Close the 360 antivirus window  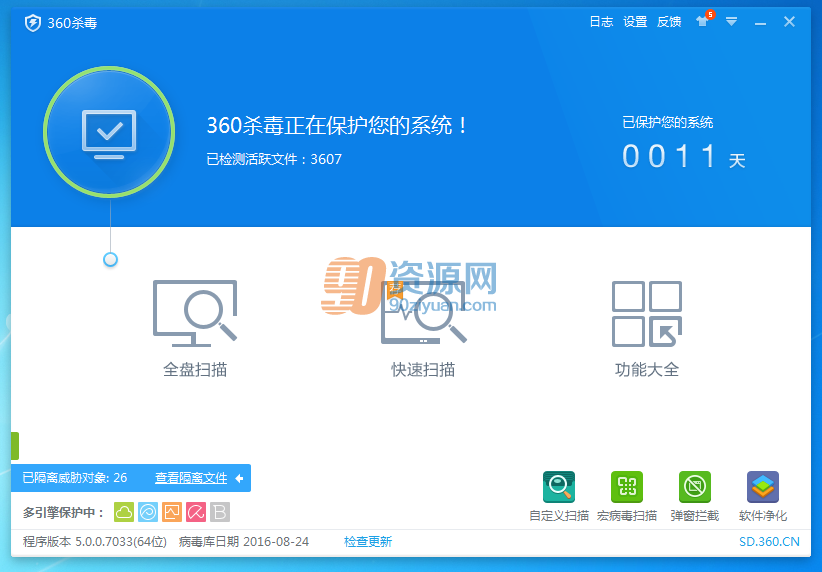[789, 21]
